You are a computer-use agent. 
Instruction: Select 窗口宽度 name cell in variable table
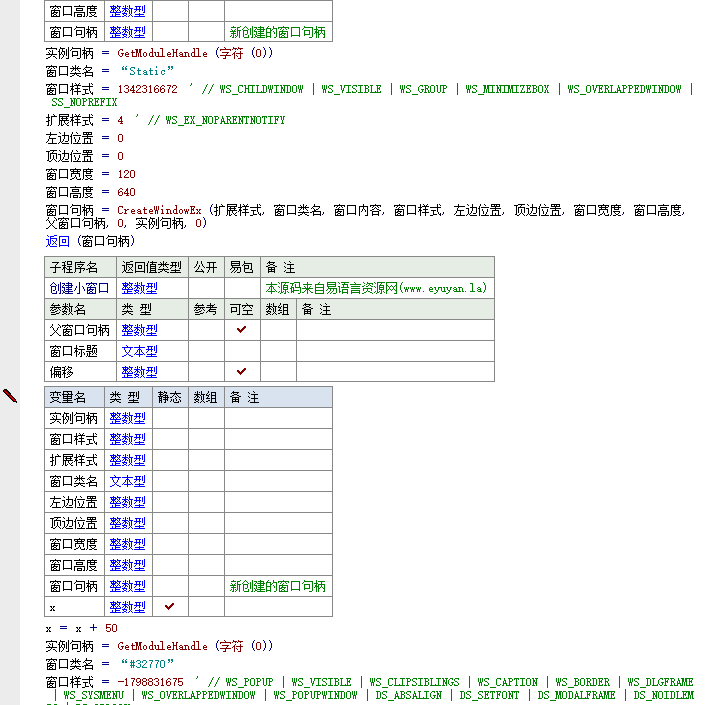[75, 544]
